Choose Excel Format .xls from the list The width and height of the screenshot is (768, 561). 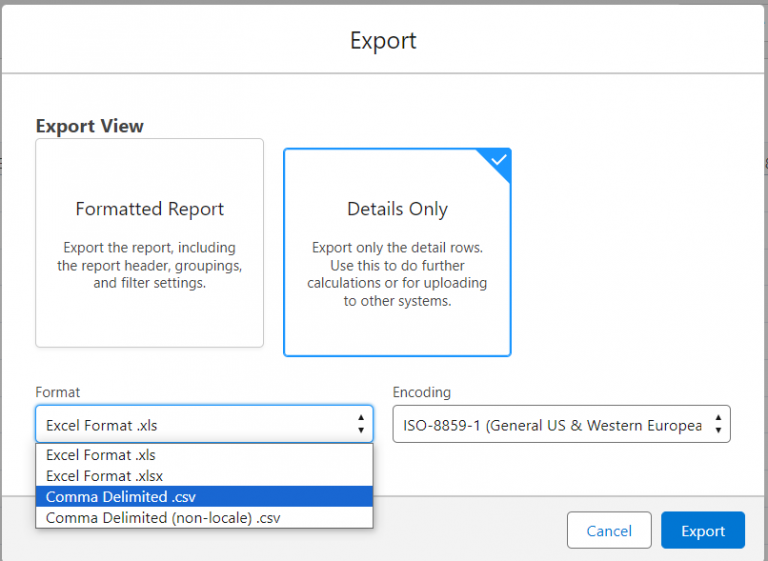coord(100,455)
